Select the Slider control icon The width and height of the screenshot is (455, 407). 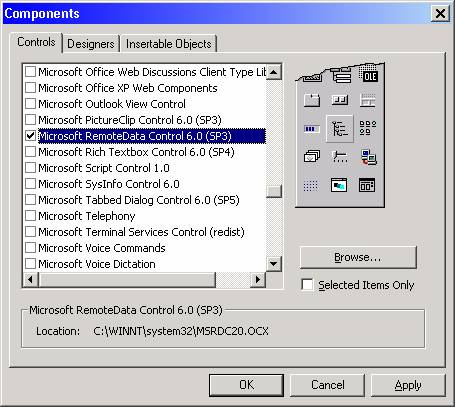tap(340, 156)
